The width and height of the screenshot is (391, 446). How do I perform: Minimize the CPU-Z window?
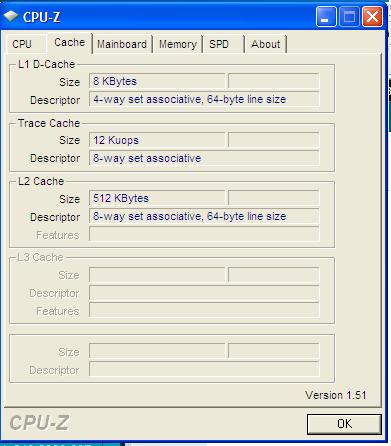(326, 17)
